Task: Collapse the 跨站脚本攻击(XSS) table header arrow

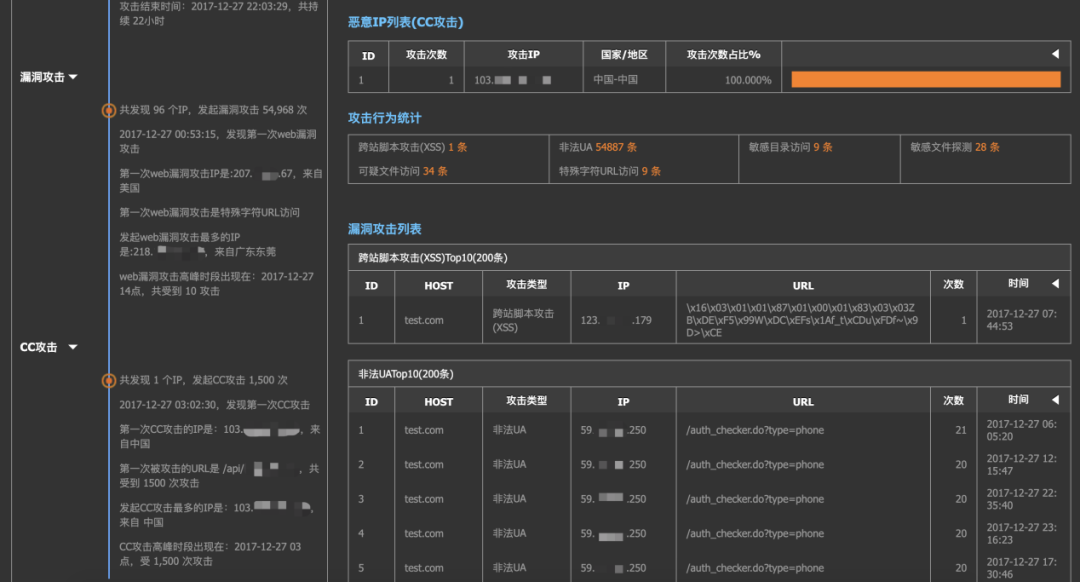Action: pyautogui.click(x=1055, y=284)
